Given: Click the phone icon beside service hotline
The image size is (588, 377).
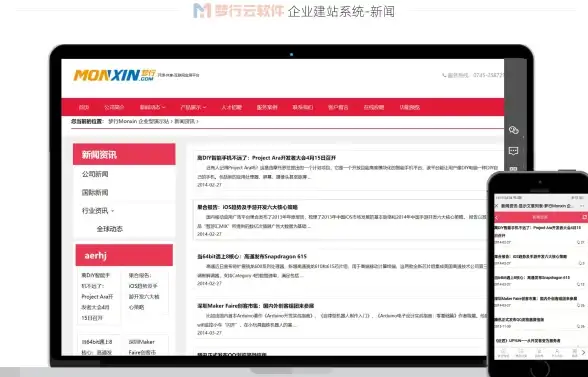Looking at the screenshot, I should click(x=444, y=75).
